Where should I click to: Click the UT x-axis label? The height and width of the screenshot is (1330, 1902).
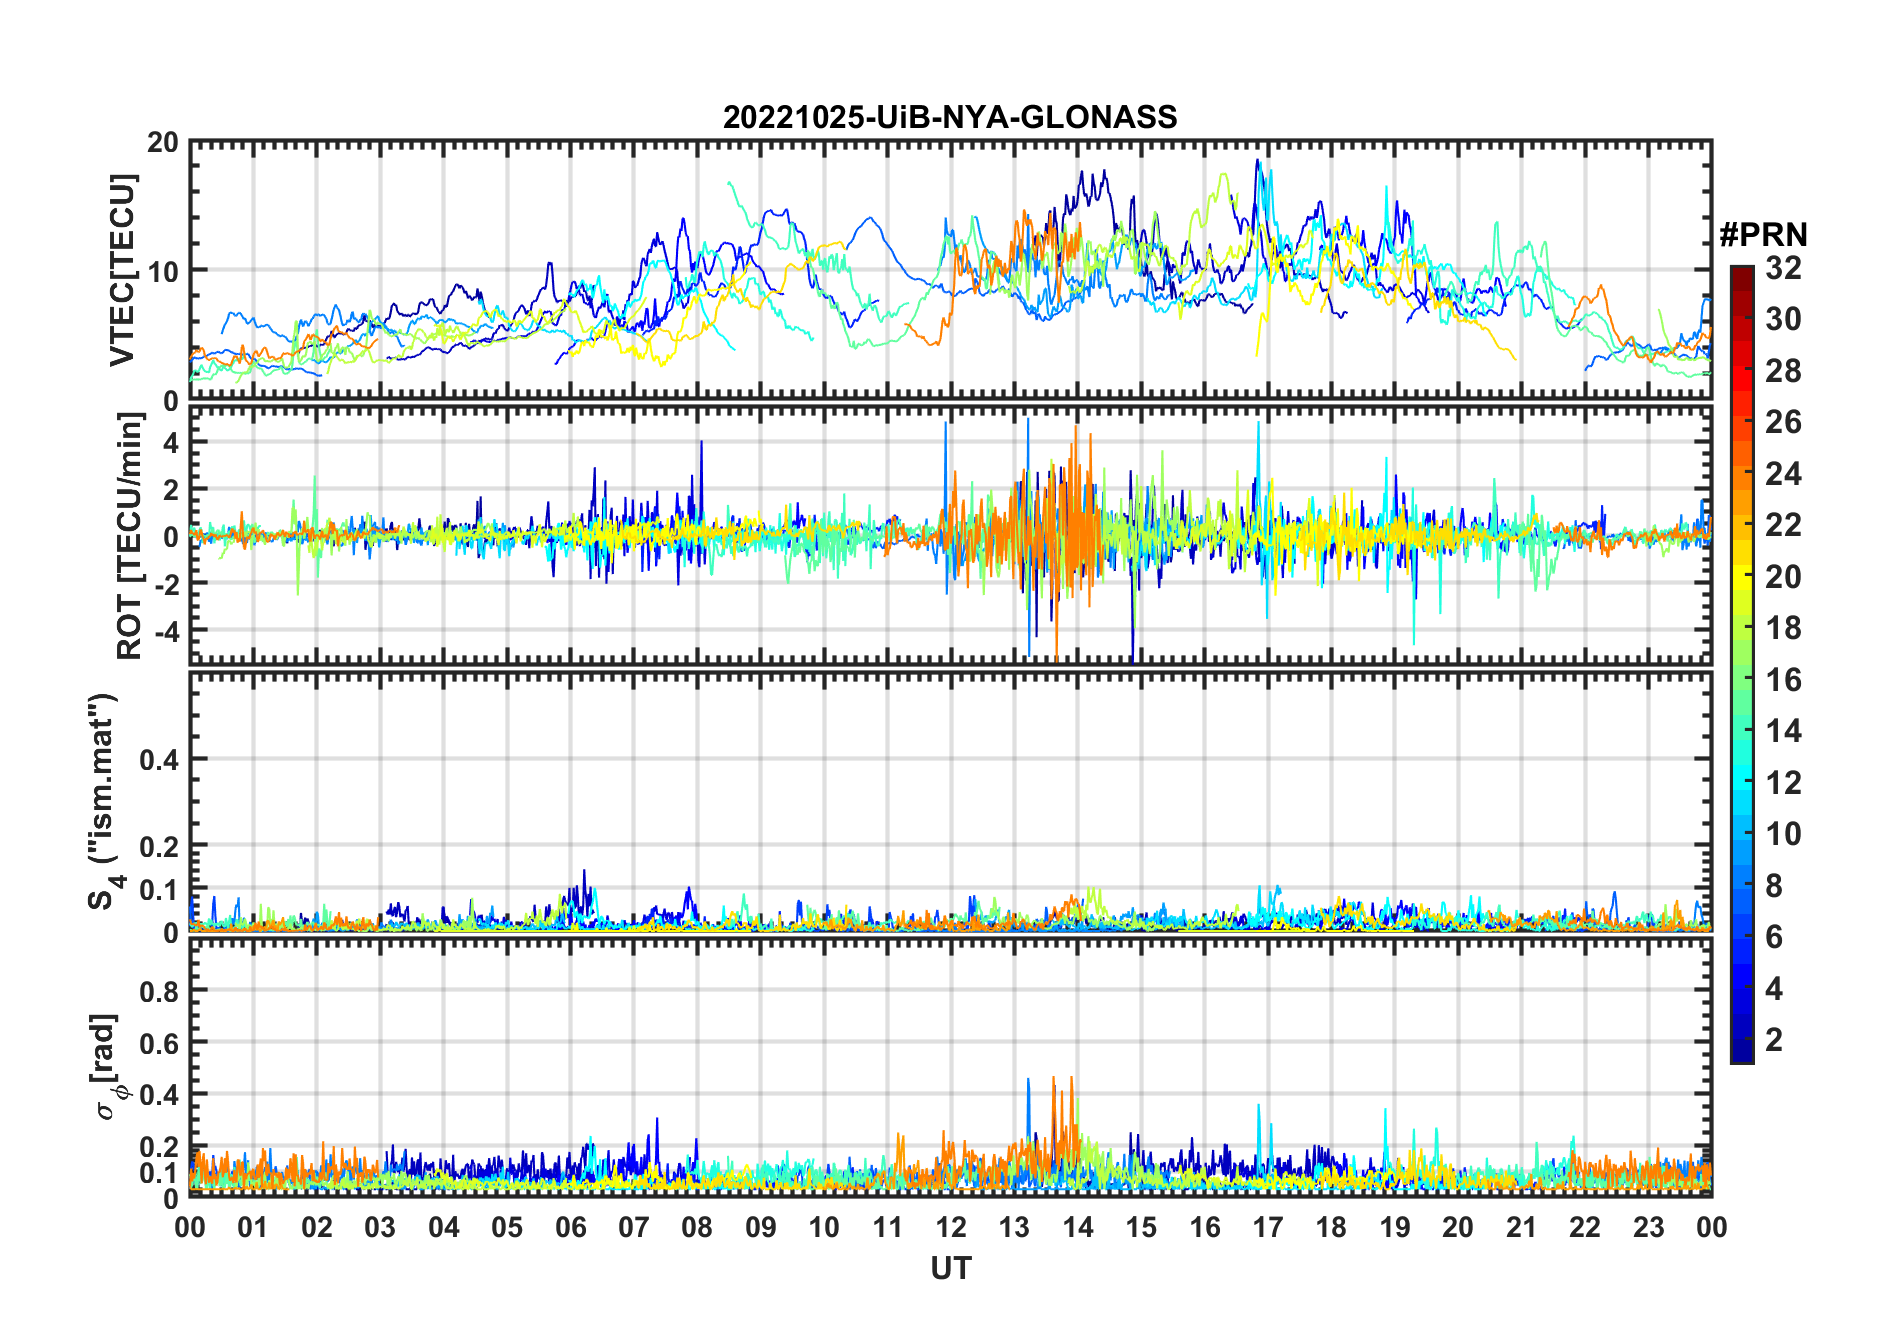click(950, 1268)
